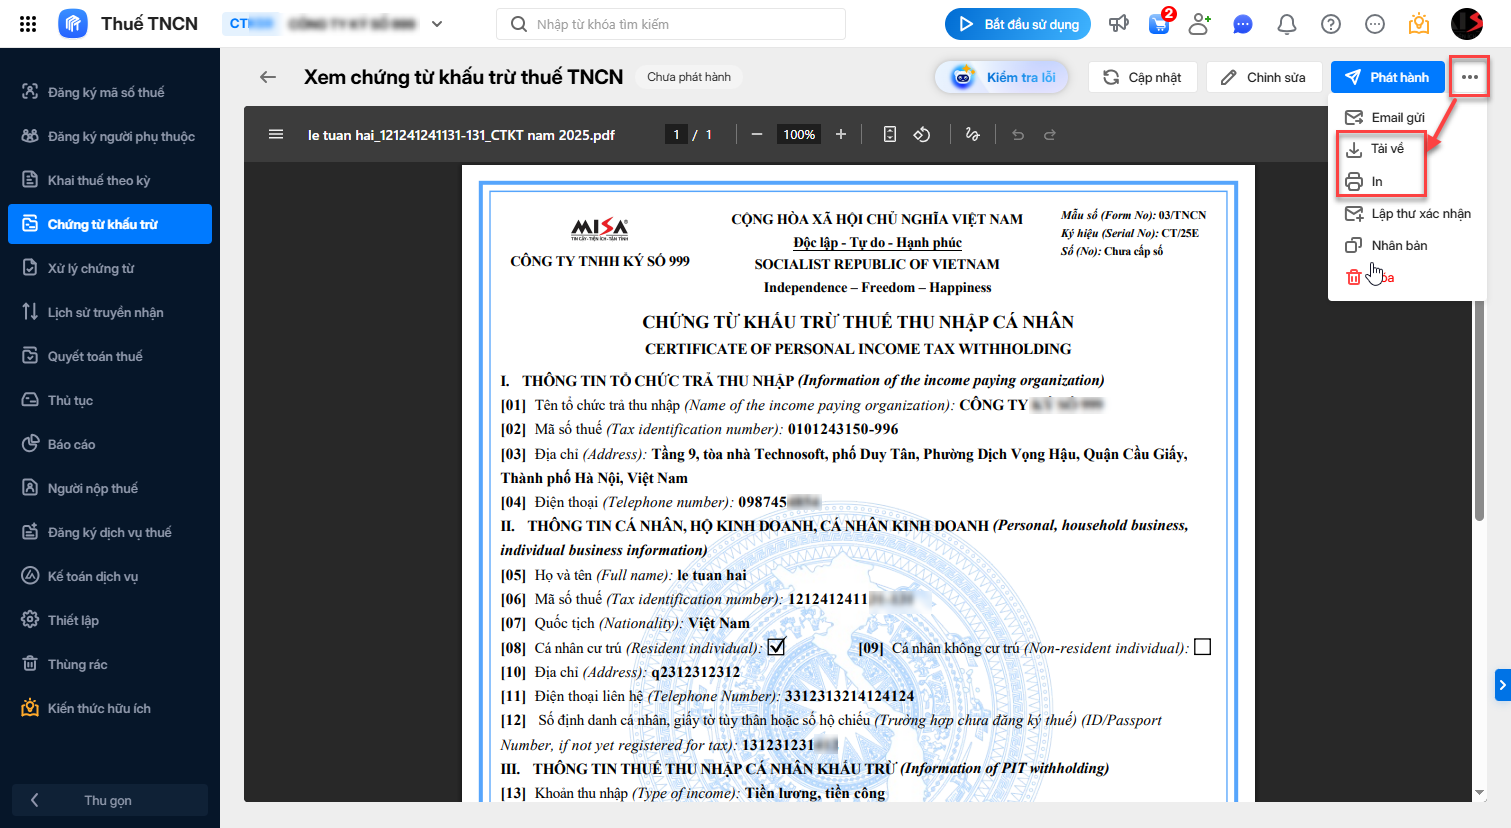1511x828 pixels.
Task: Open the knowledge badge icon in top bar
Action: coord(1419,24)
